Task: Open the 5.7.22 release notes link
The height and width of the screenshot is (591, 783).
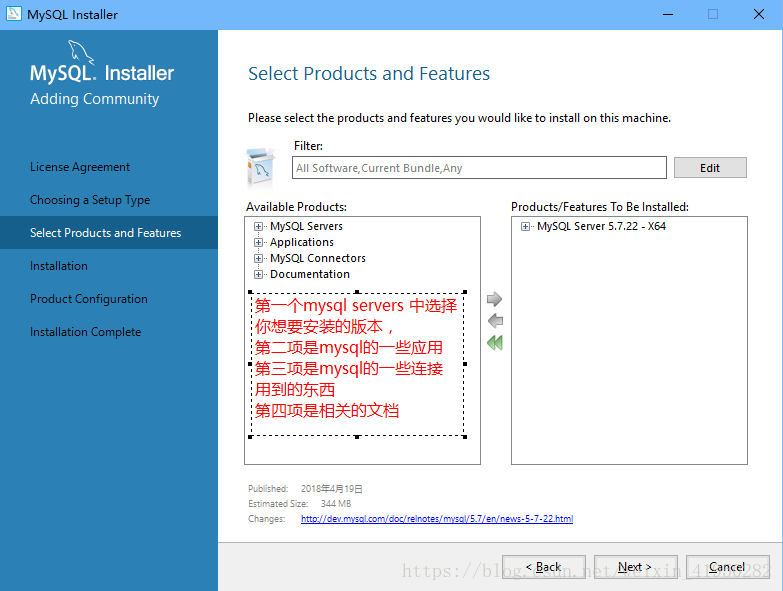Action: [437, 519]
